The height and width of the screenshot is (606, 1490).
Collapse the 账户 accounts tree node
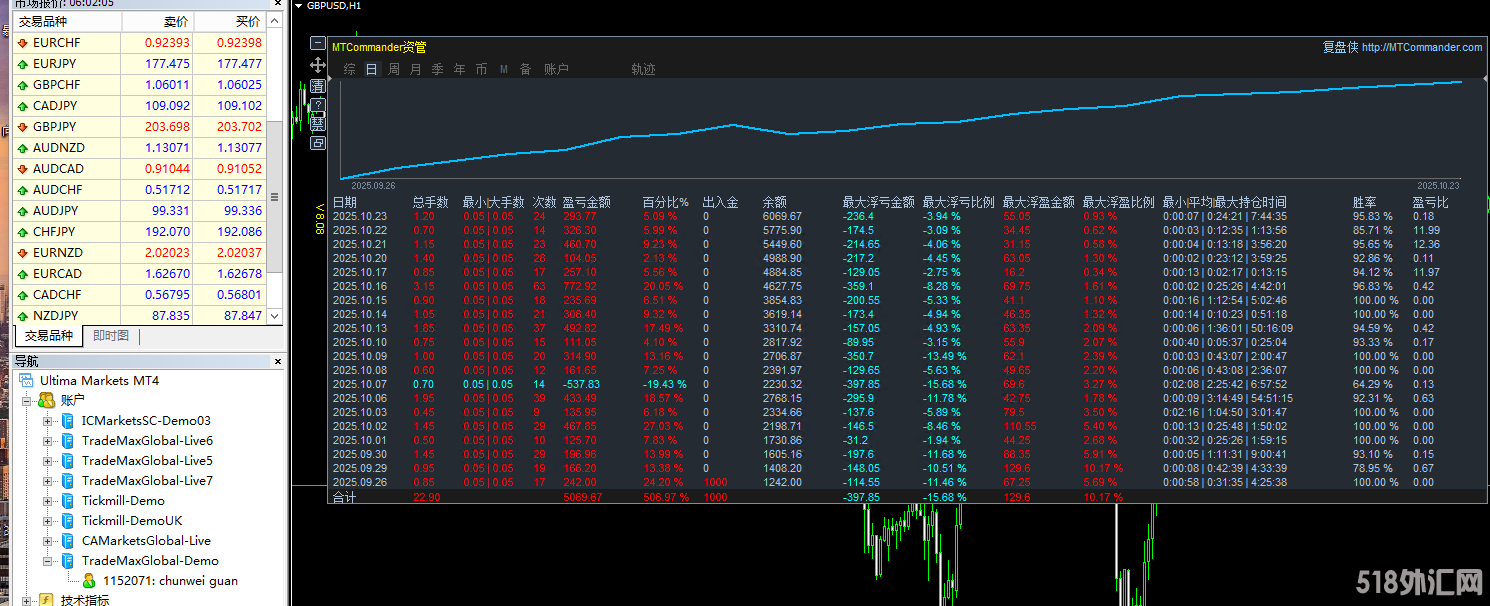click(27, 401)
